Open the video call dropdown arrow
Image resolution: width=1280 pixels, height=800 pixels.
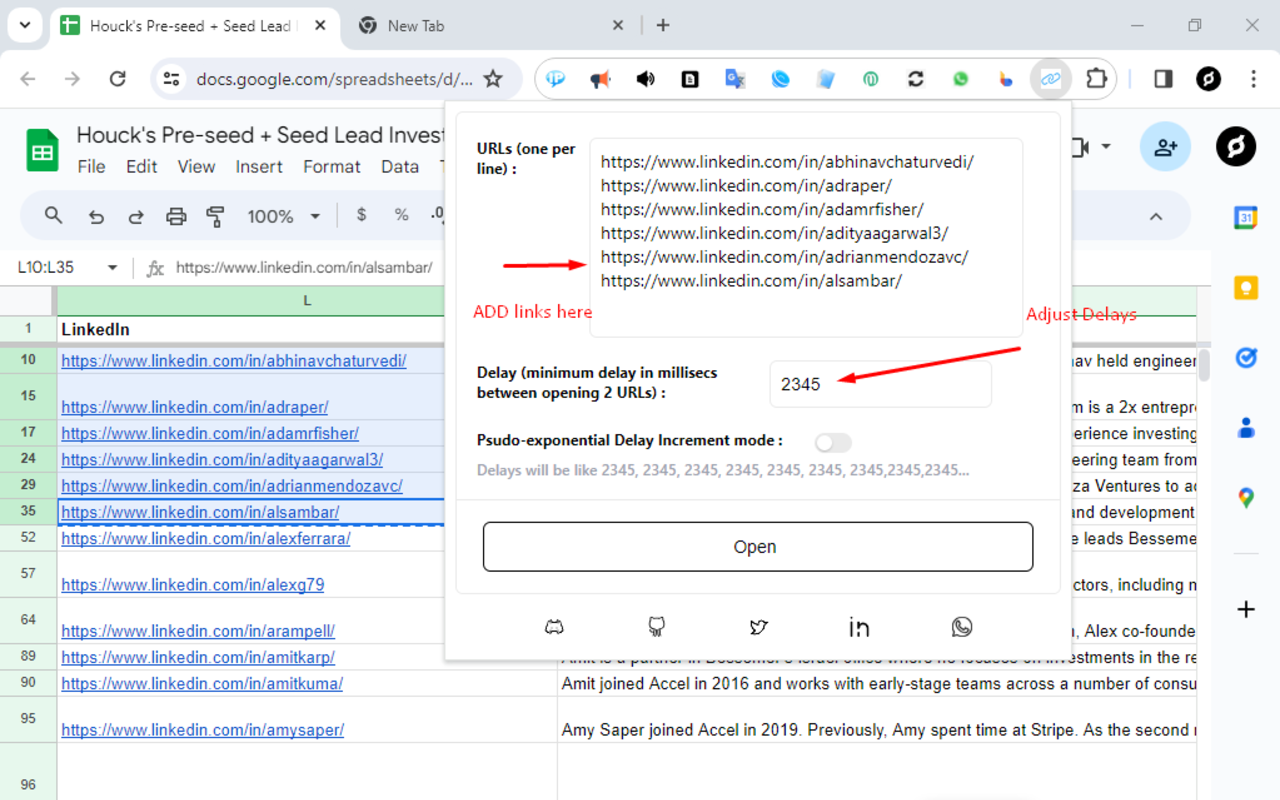1106,147
